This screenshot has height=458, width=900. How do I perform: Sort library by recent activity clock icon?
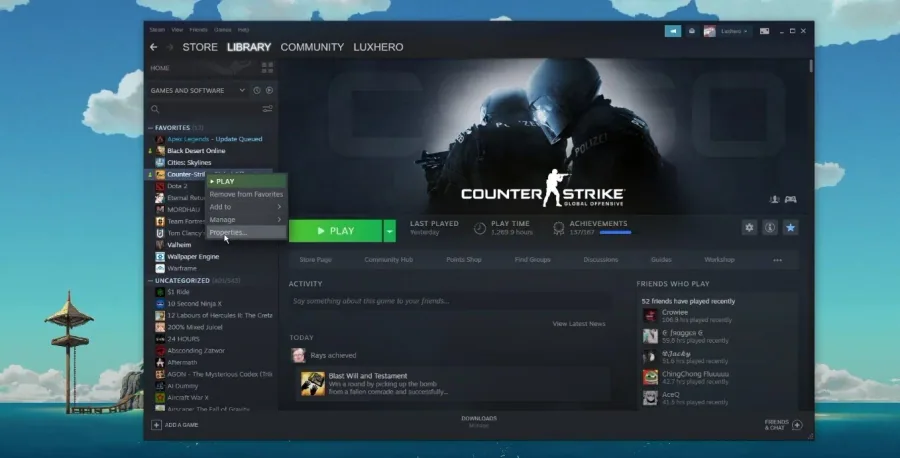point(257,90)
